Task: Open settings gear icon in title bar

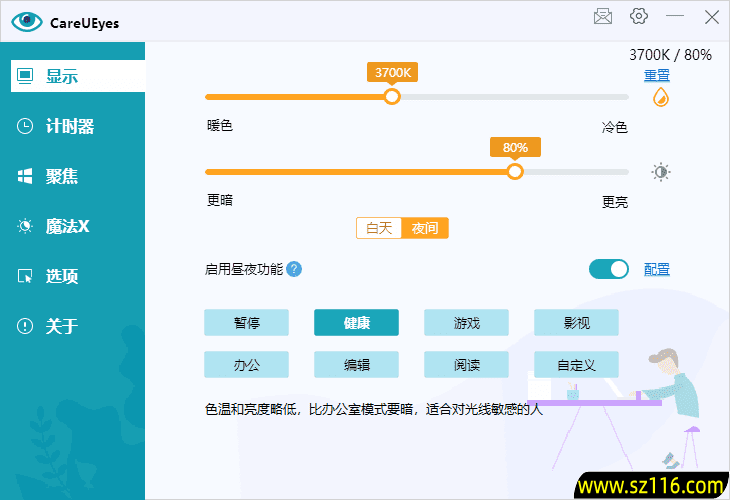Action: (639, 16)
